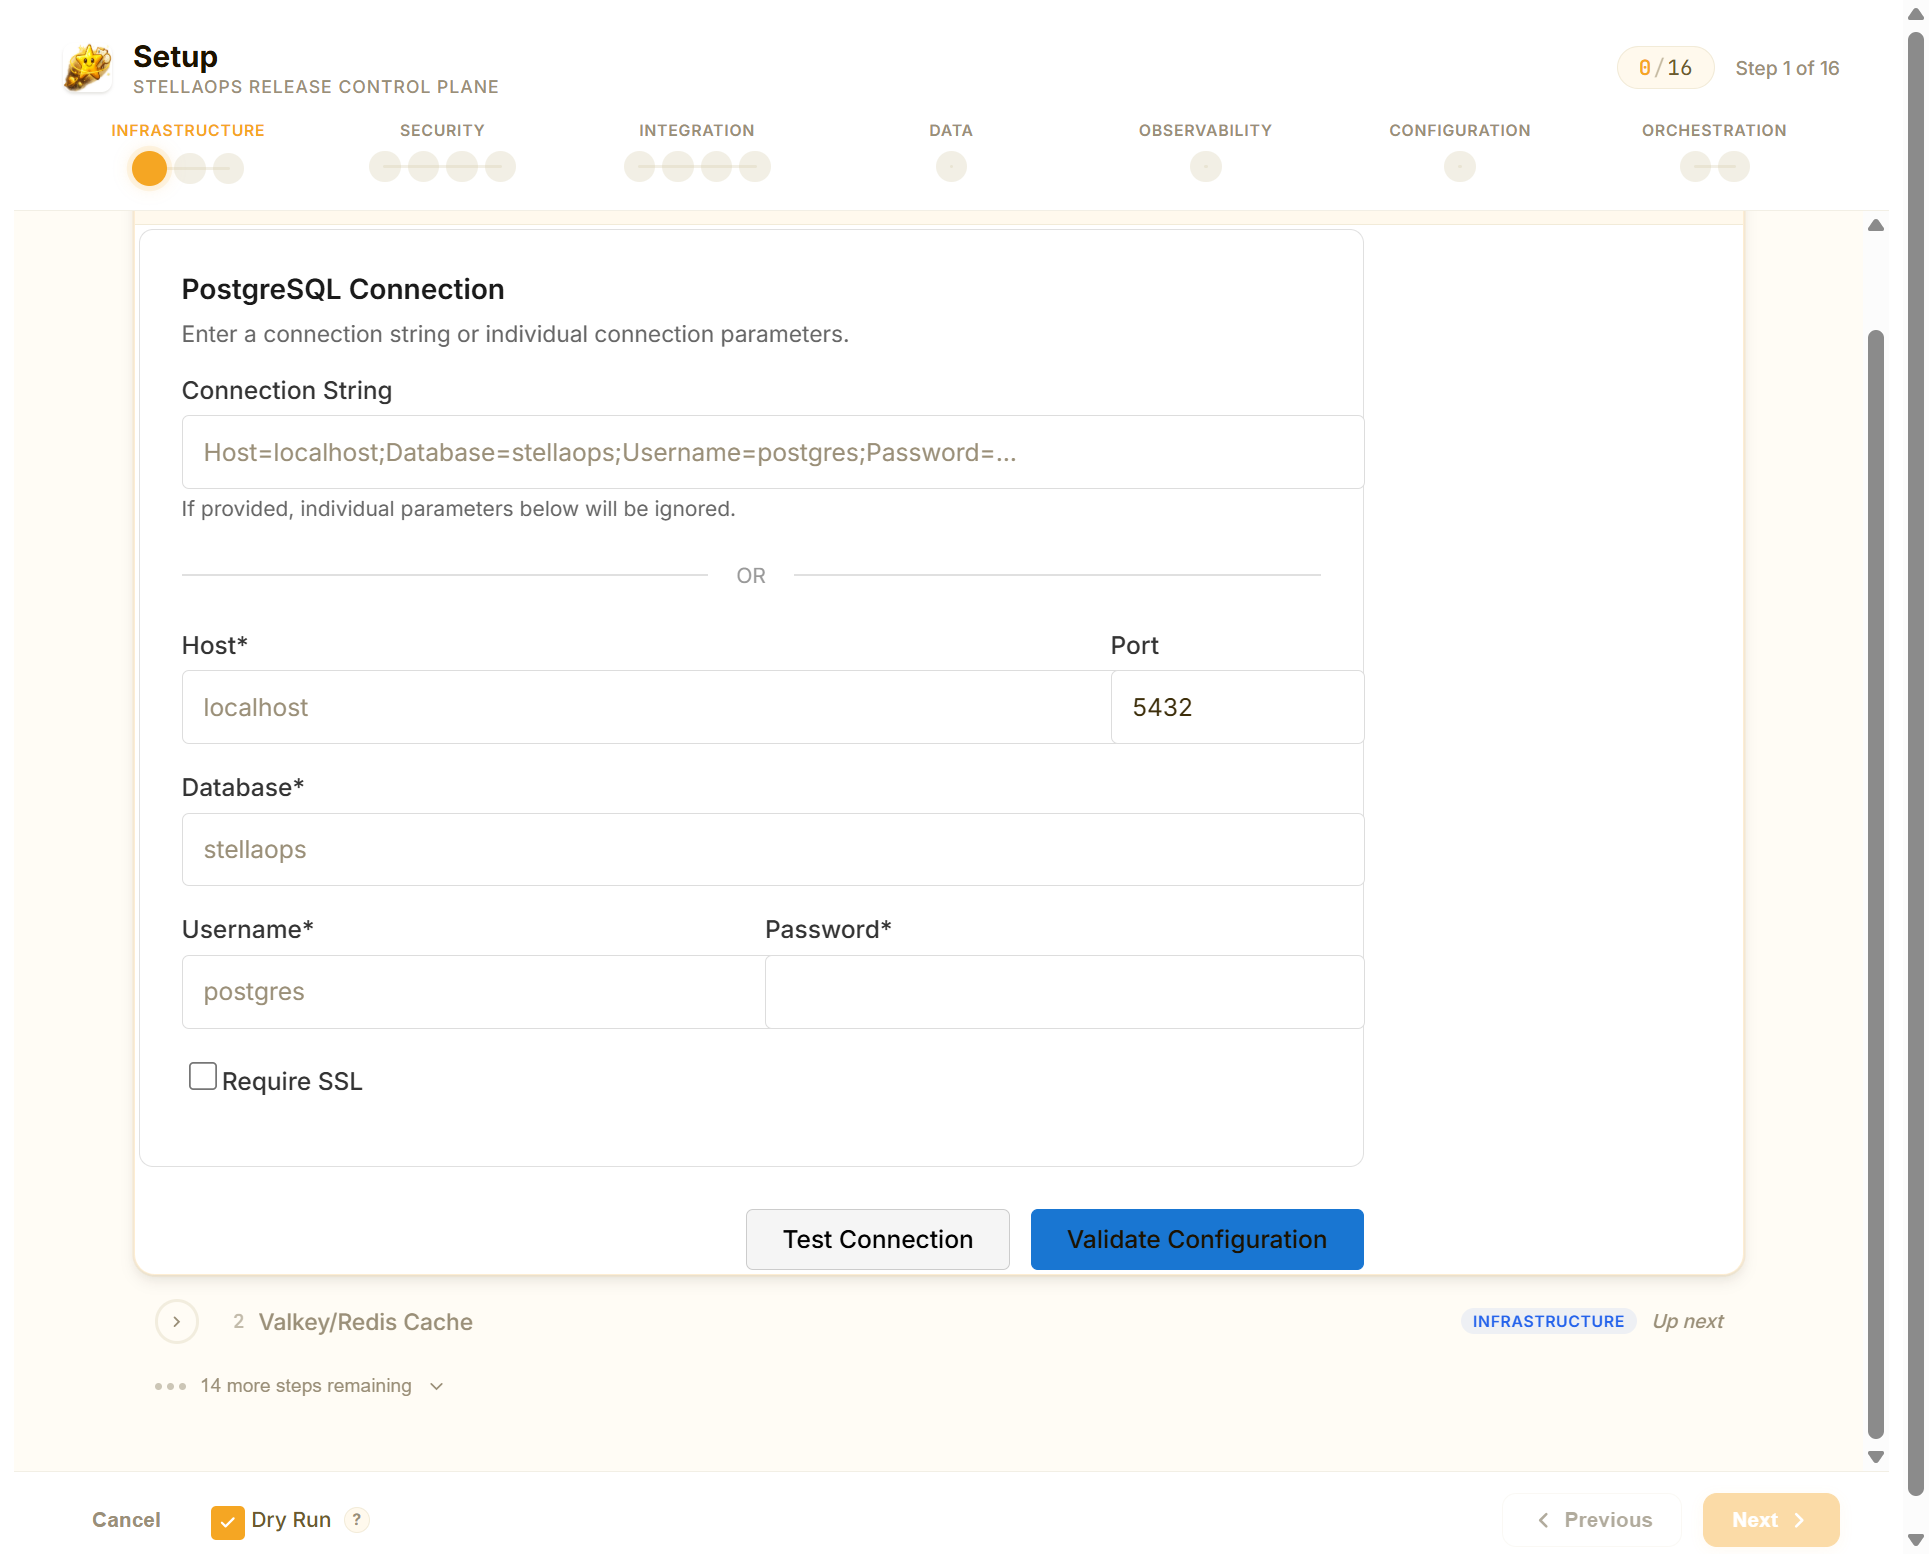Enable the Require SSL checkbox
The width and height of the screenshot is (1929, 1554).
203,1077
